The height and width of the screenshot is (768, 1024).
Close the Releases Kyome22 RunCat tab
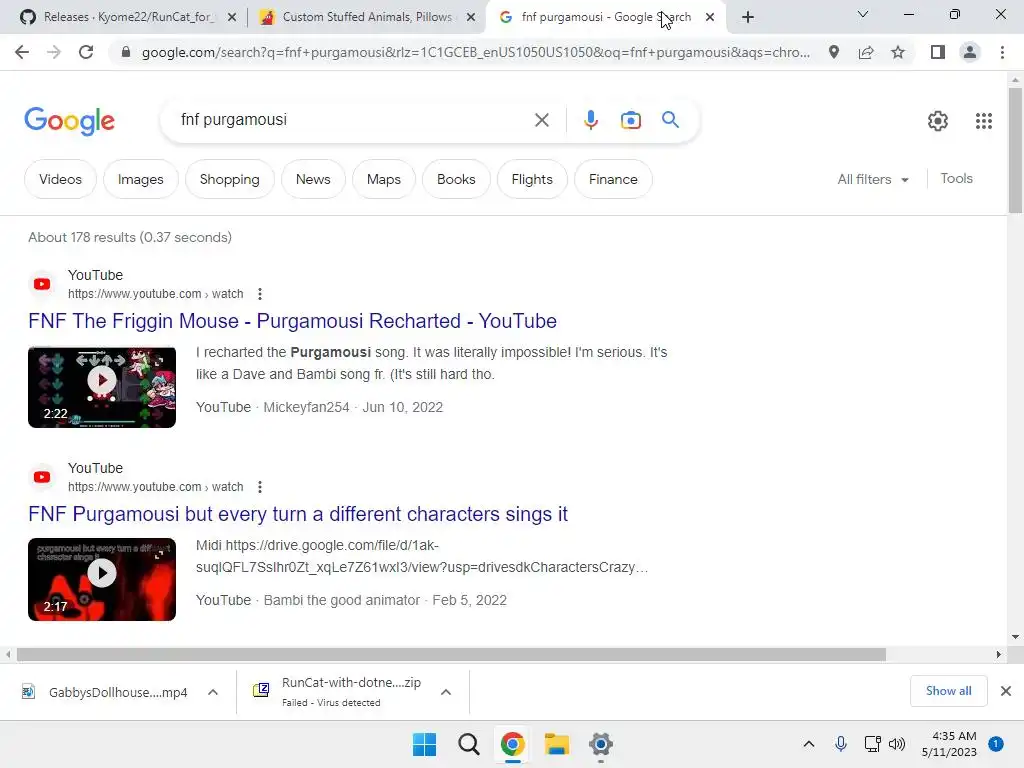(231, 18)
